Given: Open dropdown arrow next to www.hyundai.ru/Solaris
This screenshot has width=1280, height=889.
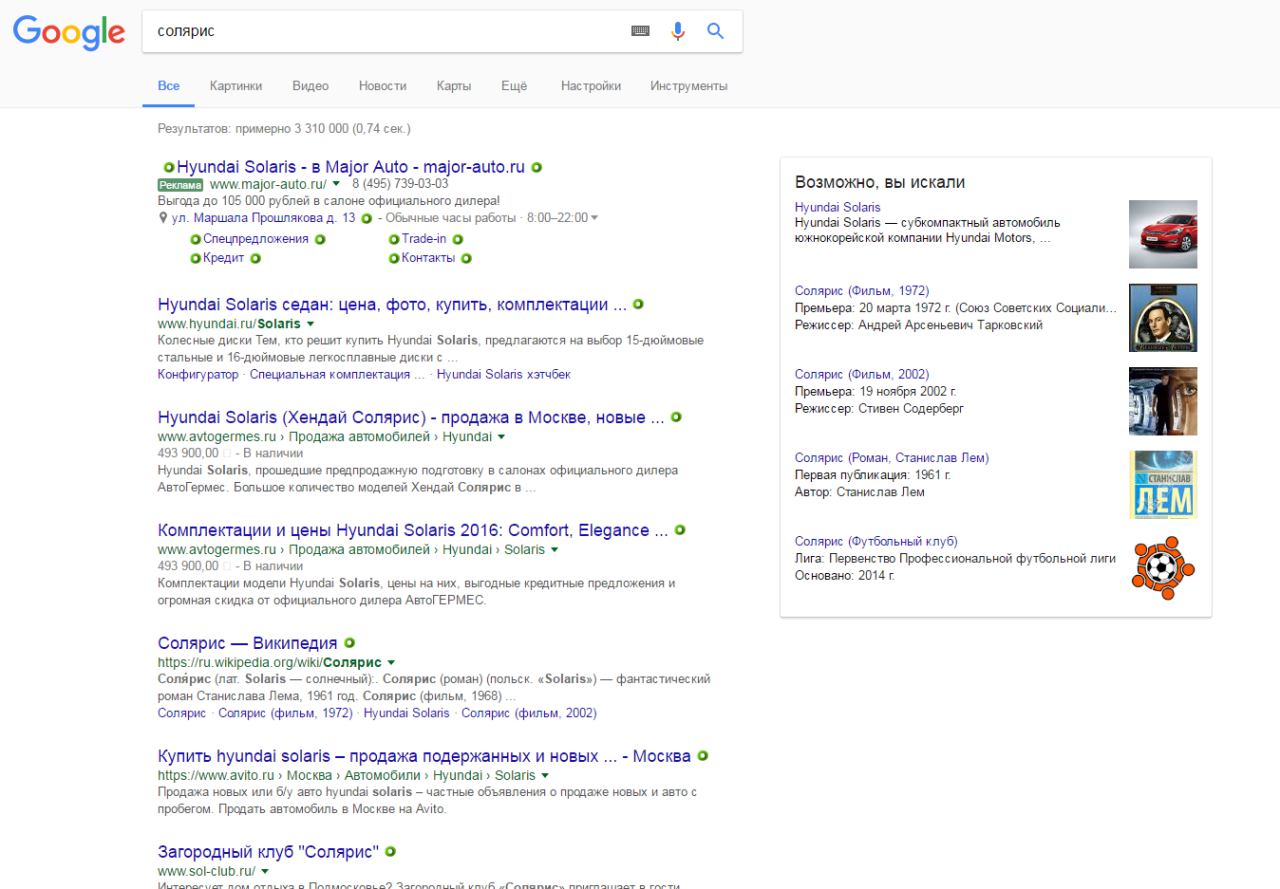Looking at the screenshot, I should (x=310, y=324).
